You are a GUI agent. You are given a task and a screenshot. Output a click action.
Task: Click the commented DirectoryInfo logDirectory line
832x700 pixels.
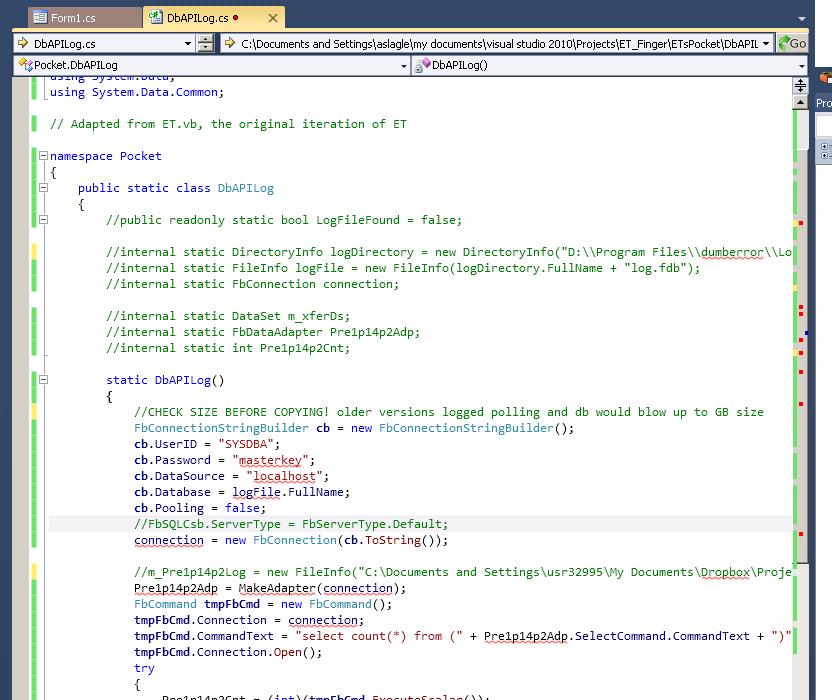tap(448, 252)
